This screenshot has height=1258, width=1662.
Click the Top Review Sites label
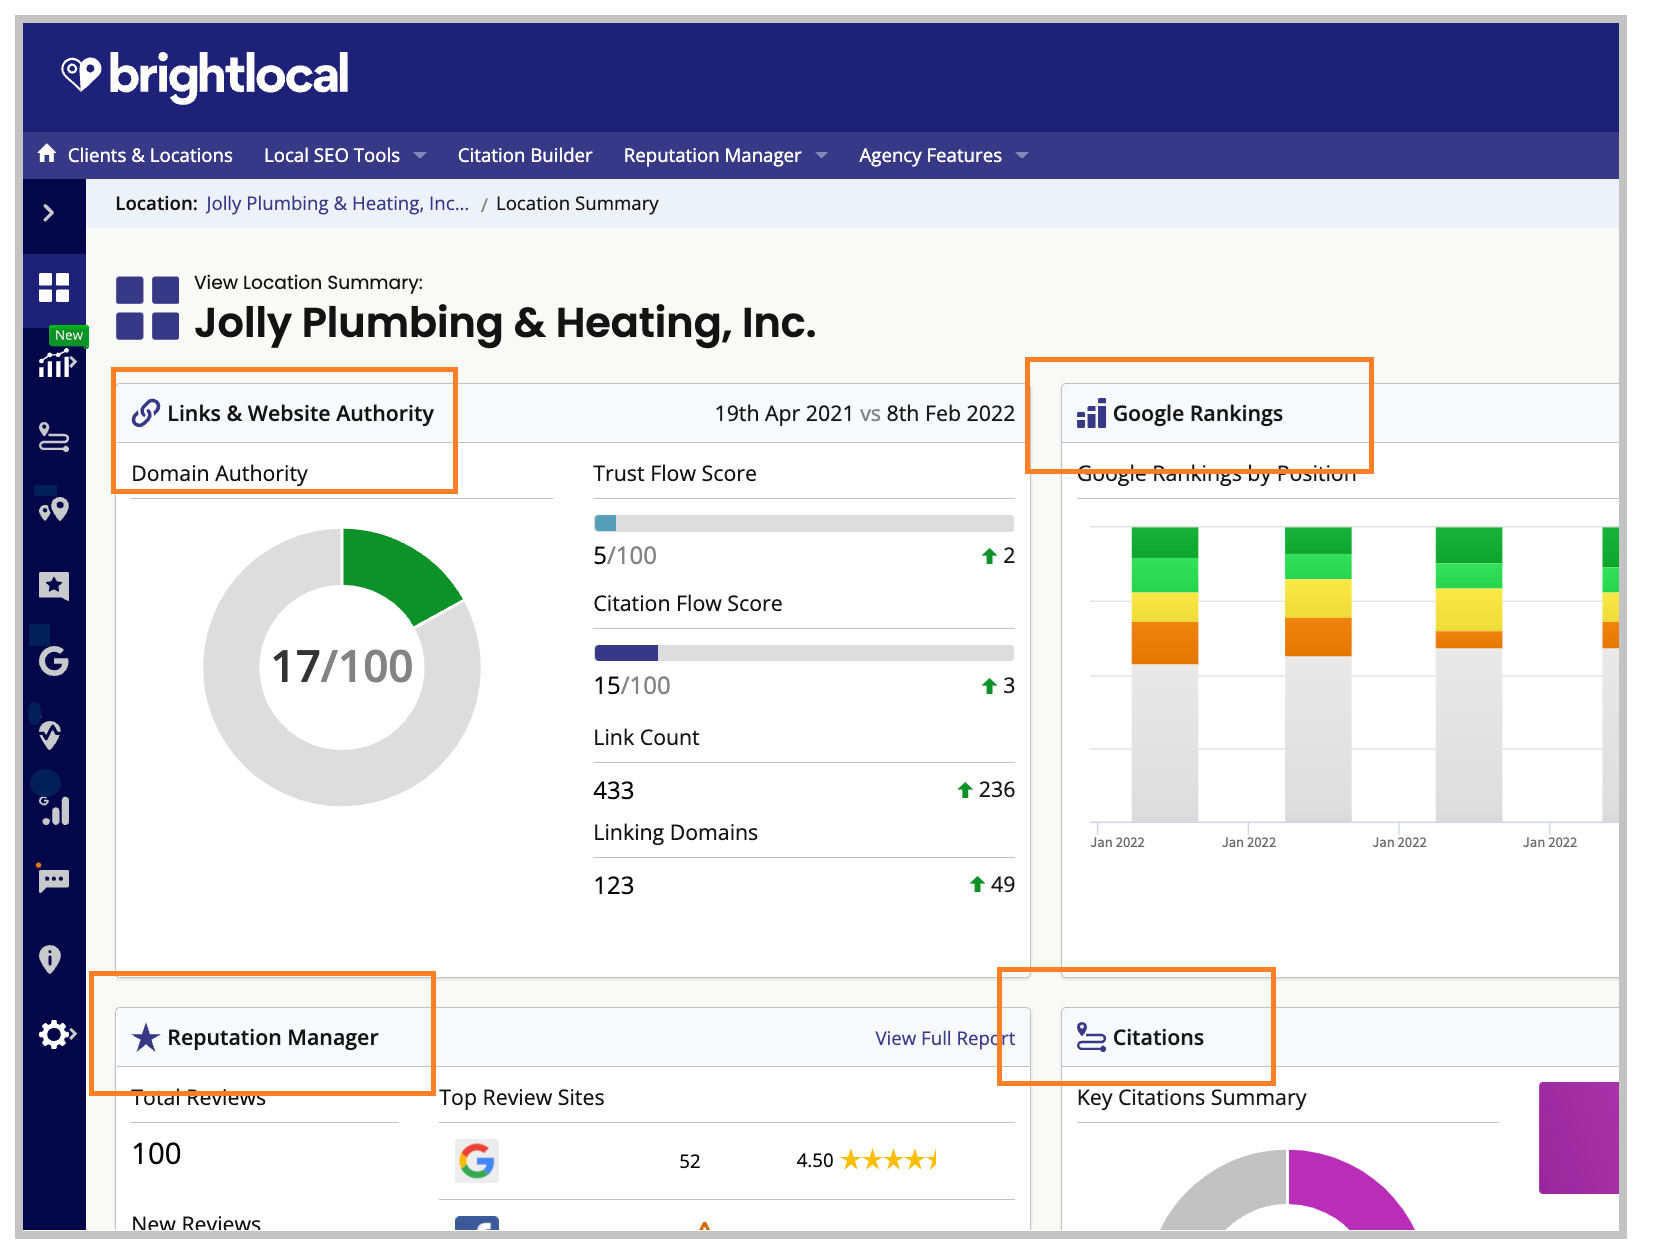tap(522, 1098)
